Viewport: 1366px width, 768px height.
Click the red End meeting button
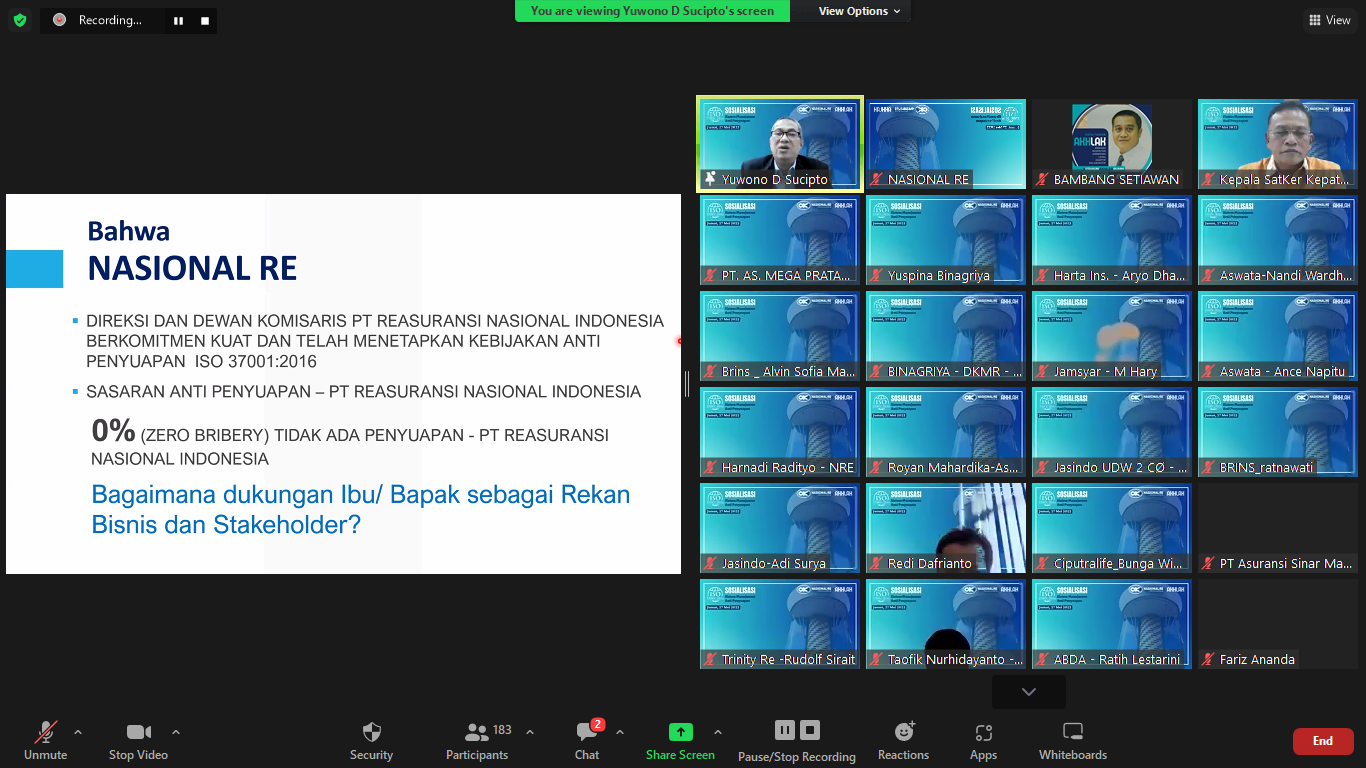[x=1323, y=741]
